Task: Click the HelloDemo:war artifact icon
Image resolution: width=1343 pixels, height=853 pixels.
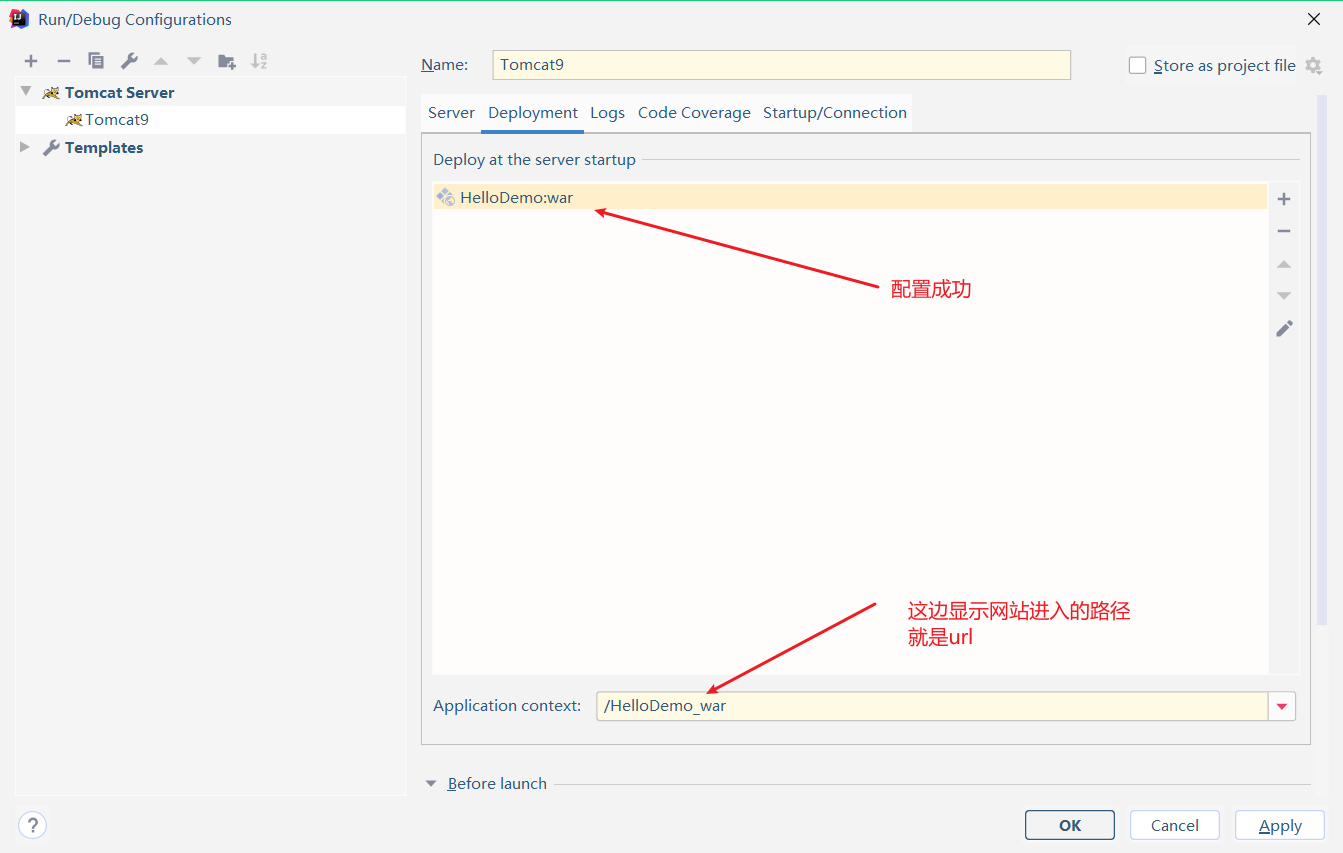Action: tap(446, 197)
